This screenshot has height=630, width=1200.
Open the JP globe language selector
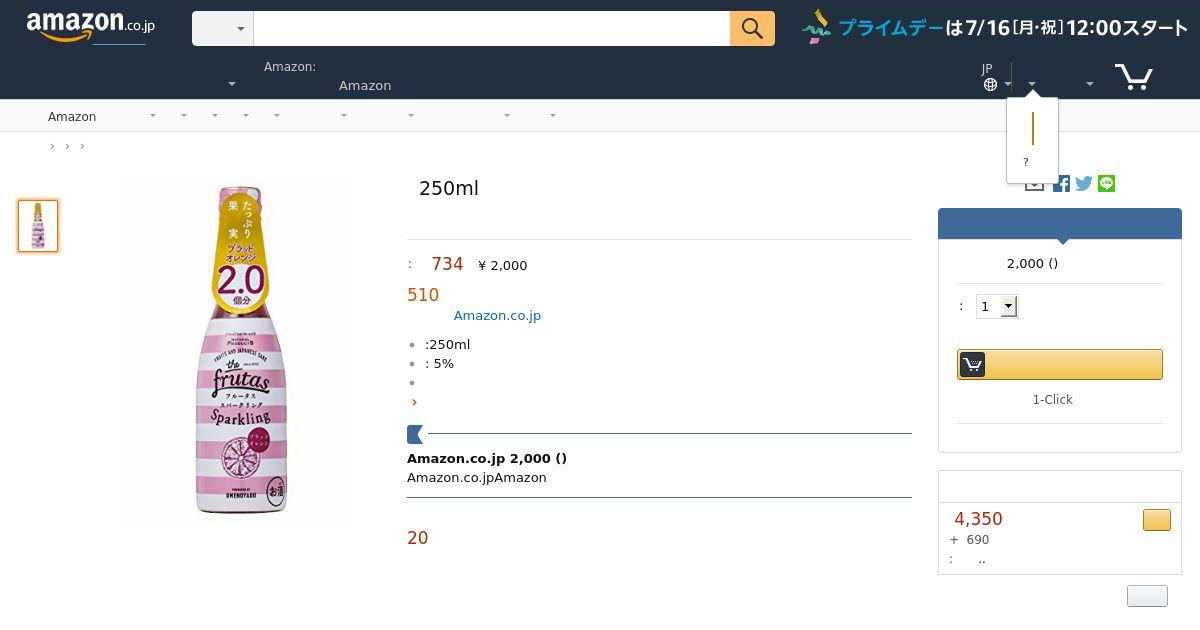995,78
